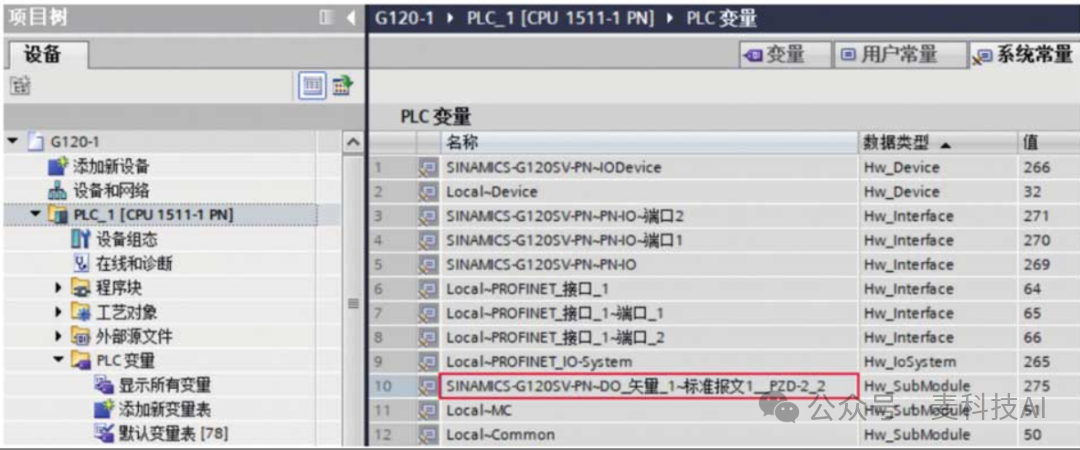Select the 工艺对象 folder label
The width and height of the screenshot is (1080, 450).
[126, 312]
